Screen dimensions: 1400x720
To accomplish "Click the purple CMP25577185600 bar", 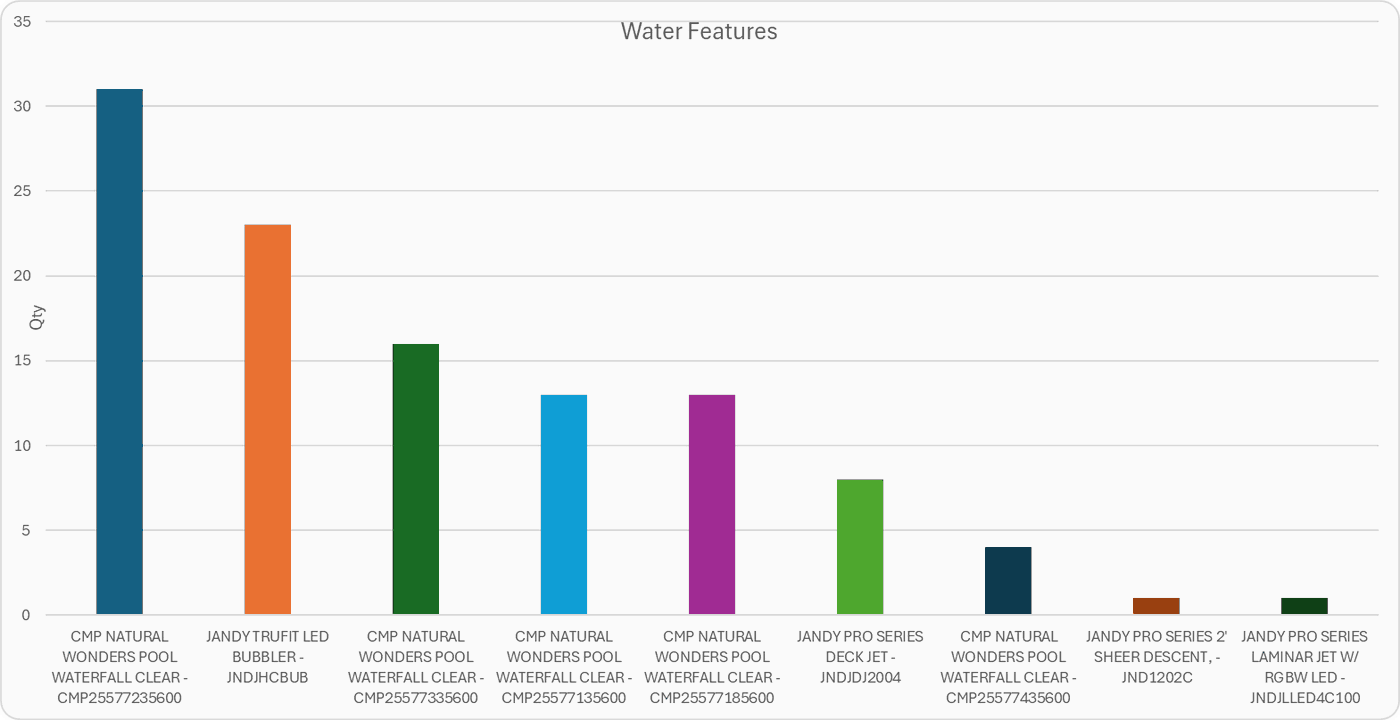I will pos(711,504).
